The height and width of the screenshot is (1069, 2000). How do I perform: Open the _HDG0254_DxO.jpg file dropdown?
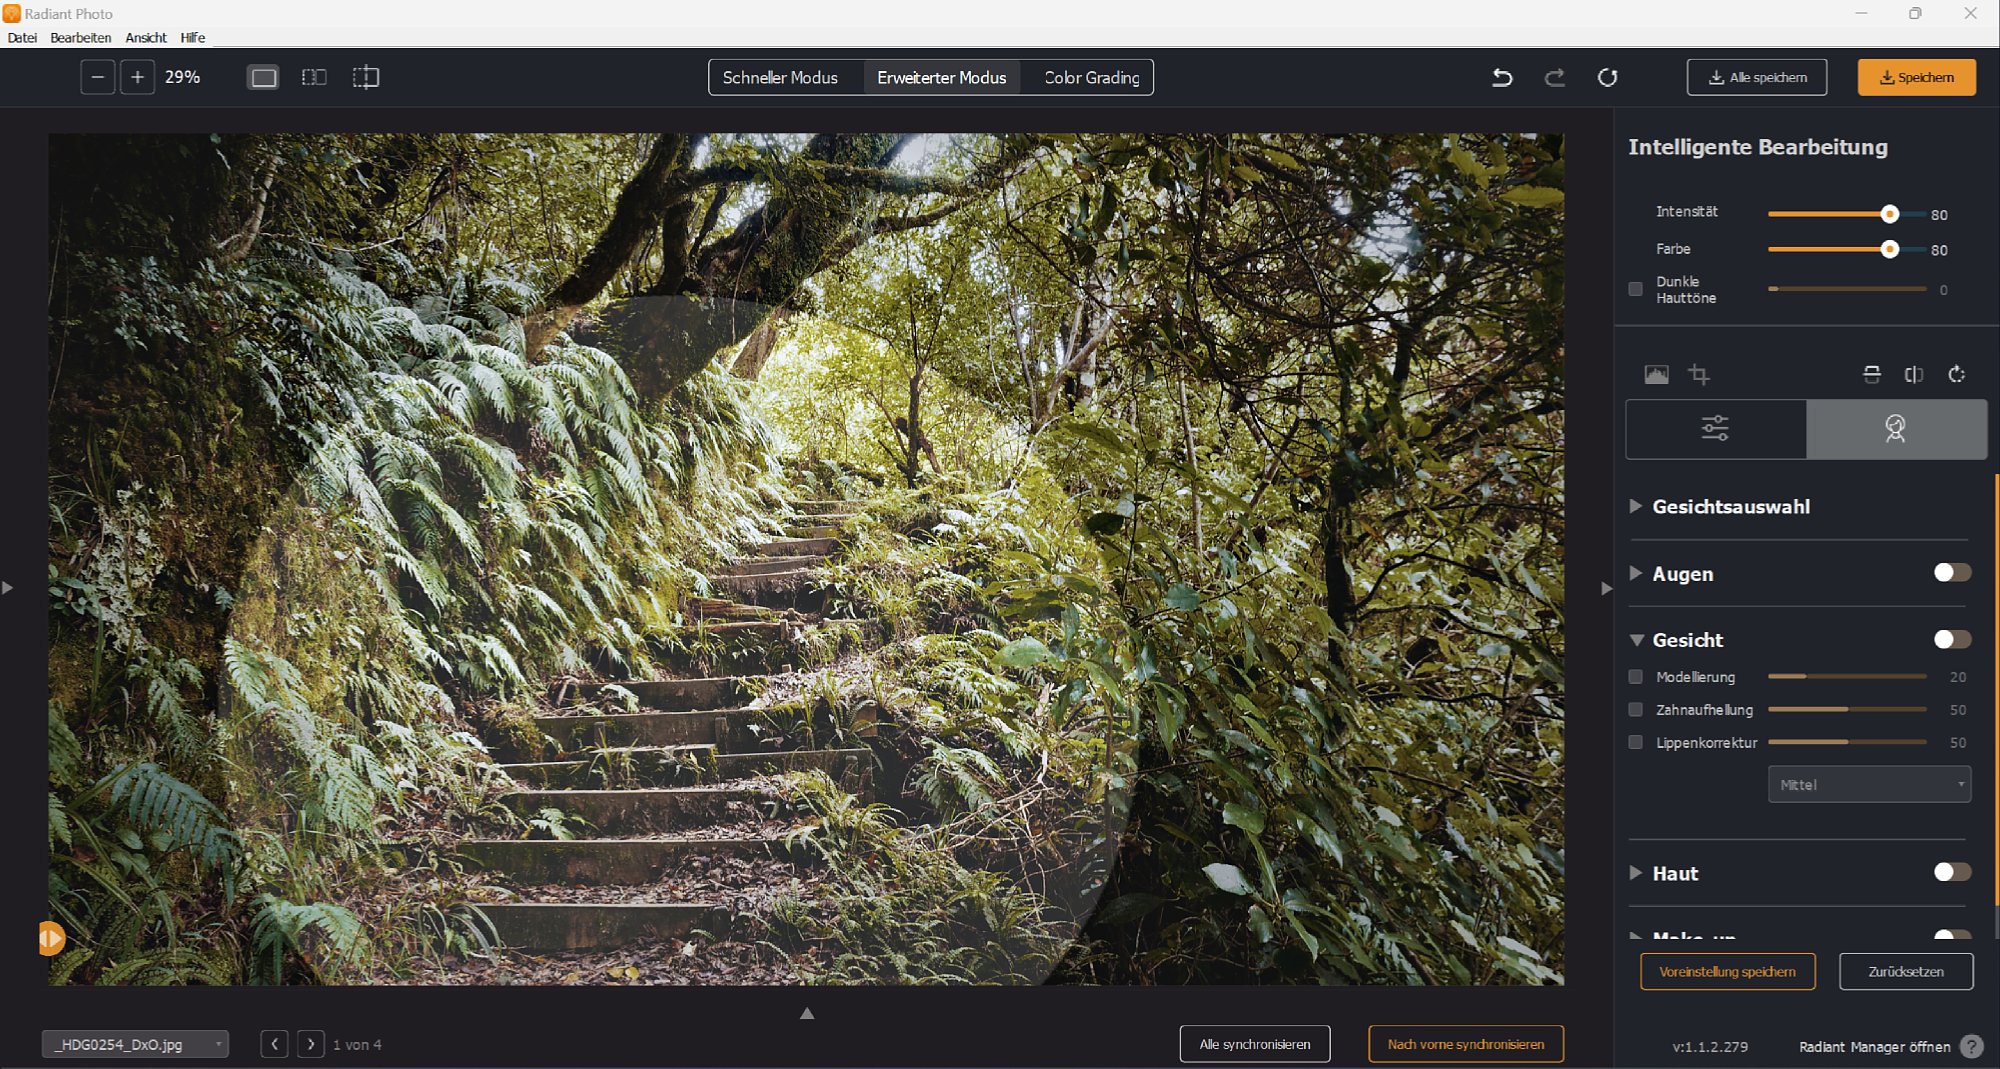point(135,1044)
